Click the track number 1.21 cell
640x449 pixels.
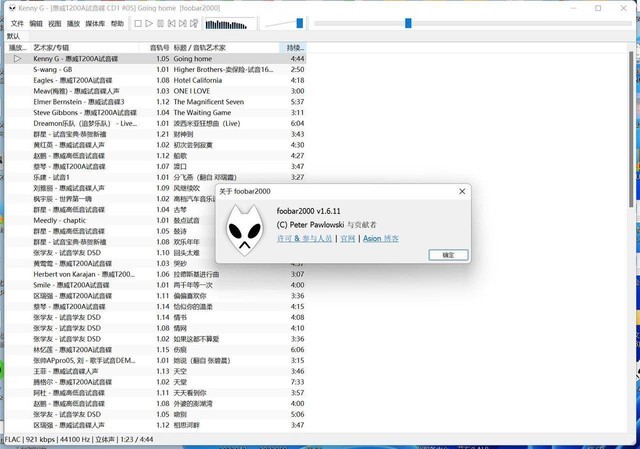coord(162,134)
